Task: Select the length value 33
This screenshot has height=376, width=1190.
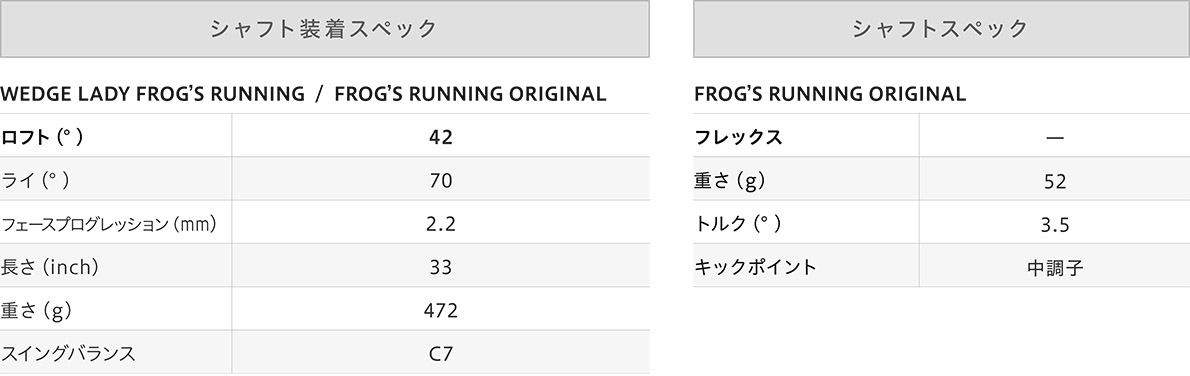Action: 440,267
